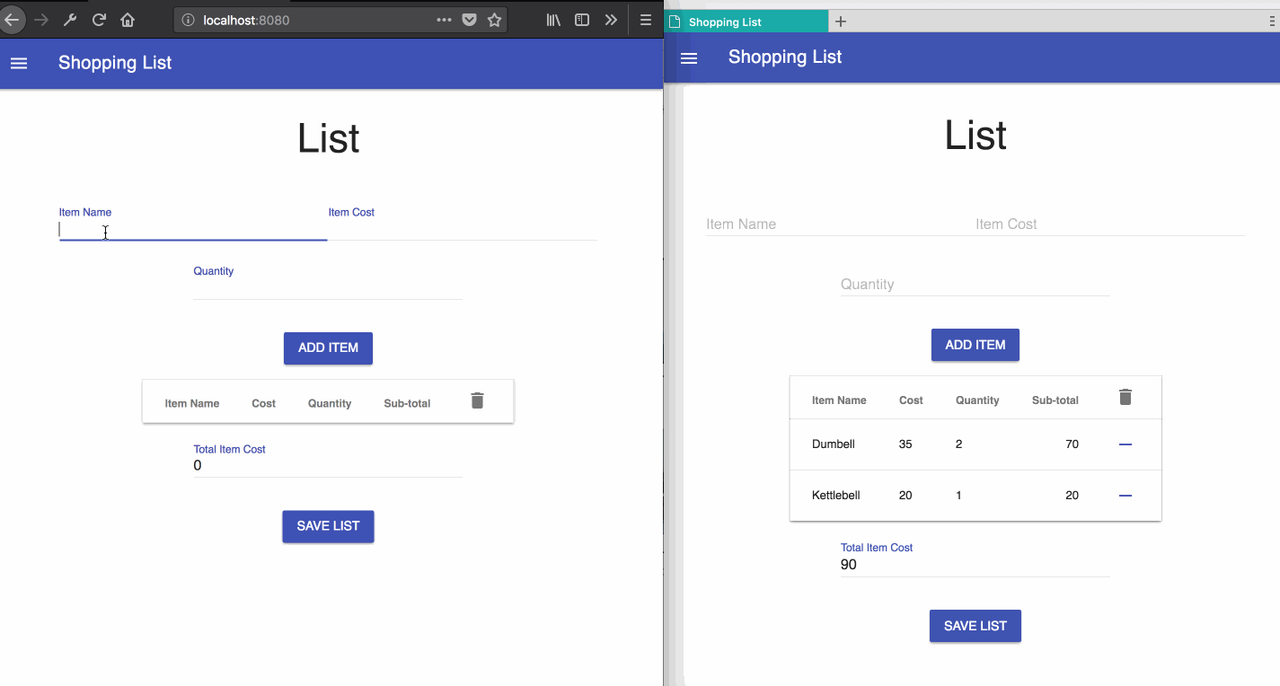Viewport: 1280px width, 686px height.
Task: Click Shopping List title in left app bar
Action: pos(115,63)
